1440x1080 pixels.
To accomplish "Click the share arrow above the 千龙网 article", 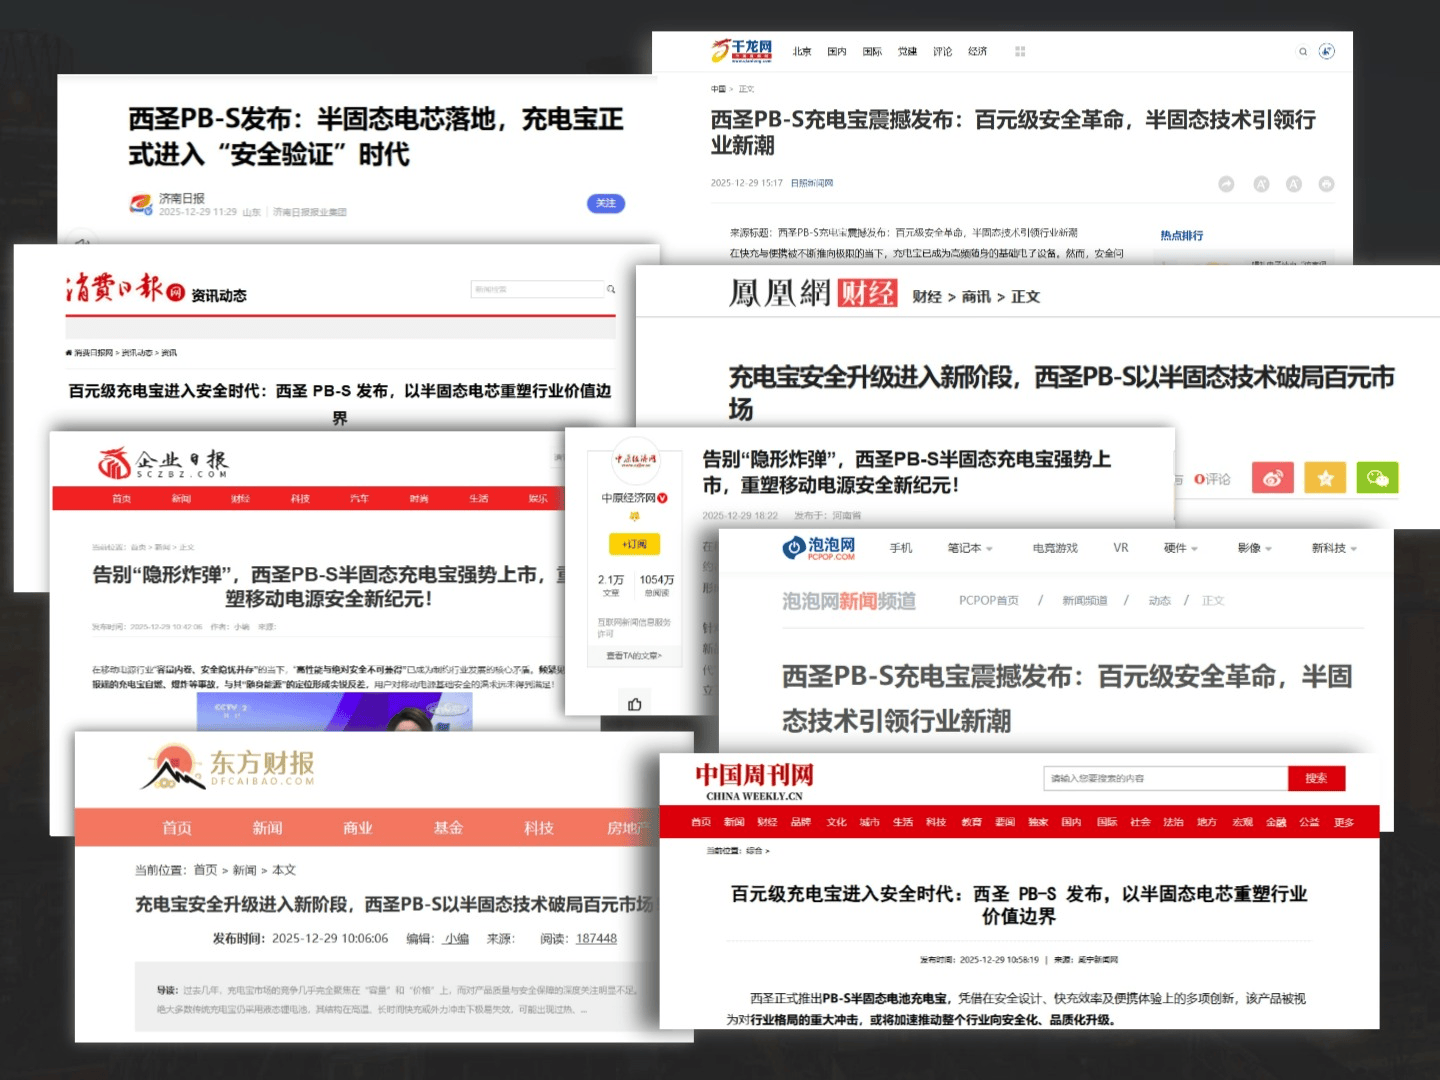I will coord(1226,184).
